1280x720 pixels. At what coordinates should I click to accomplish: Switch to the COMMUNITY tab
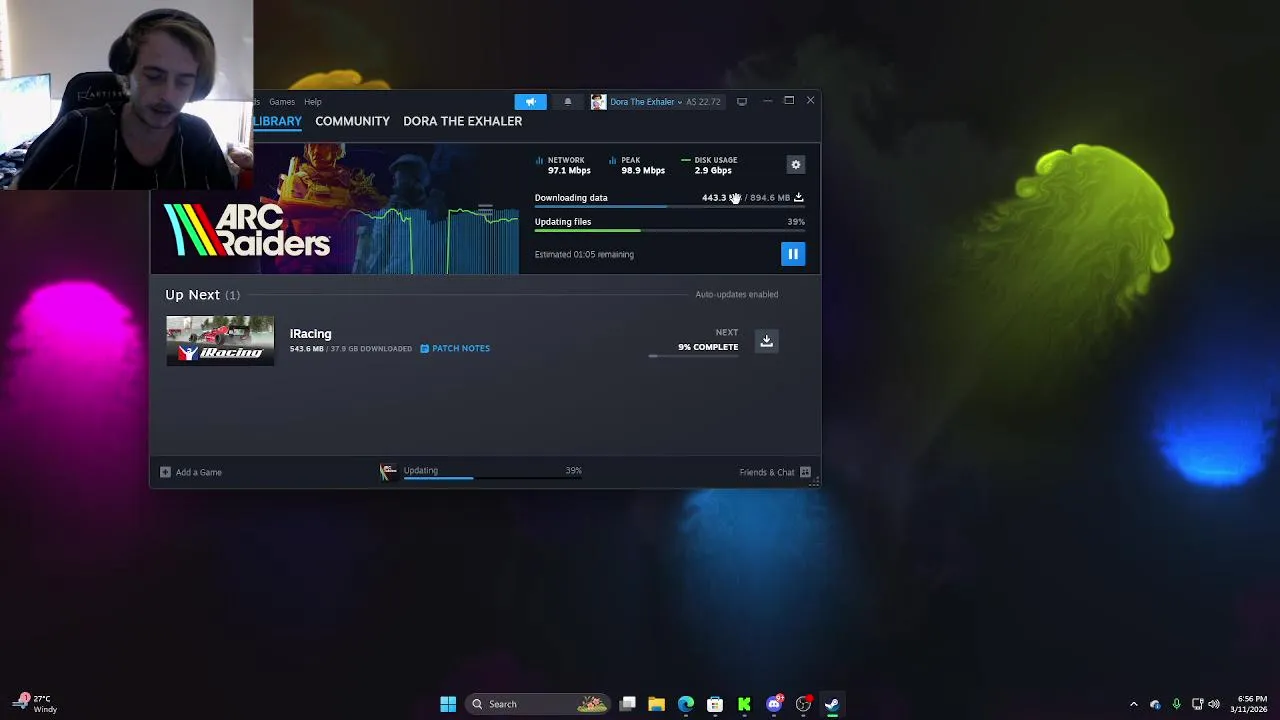pos(352,121)
